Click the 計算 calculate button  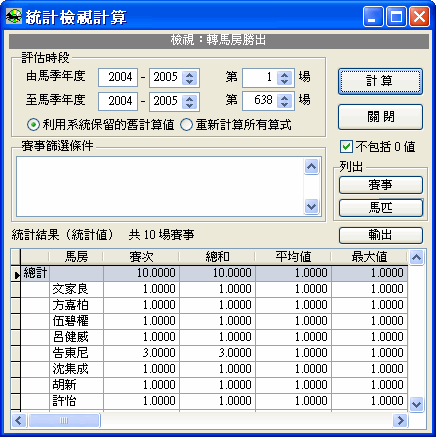(380, 81)
